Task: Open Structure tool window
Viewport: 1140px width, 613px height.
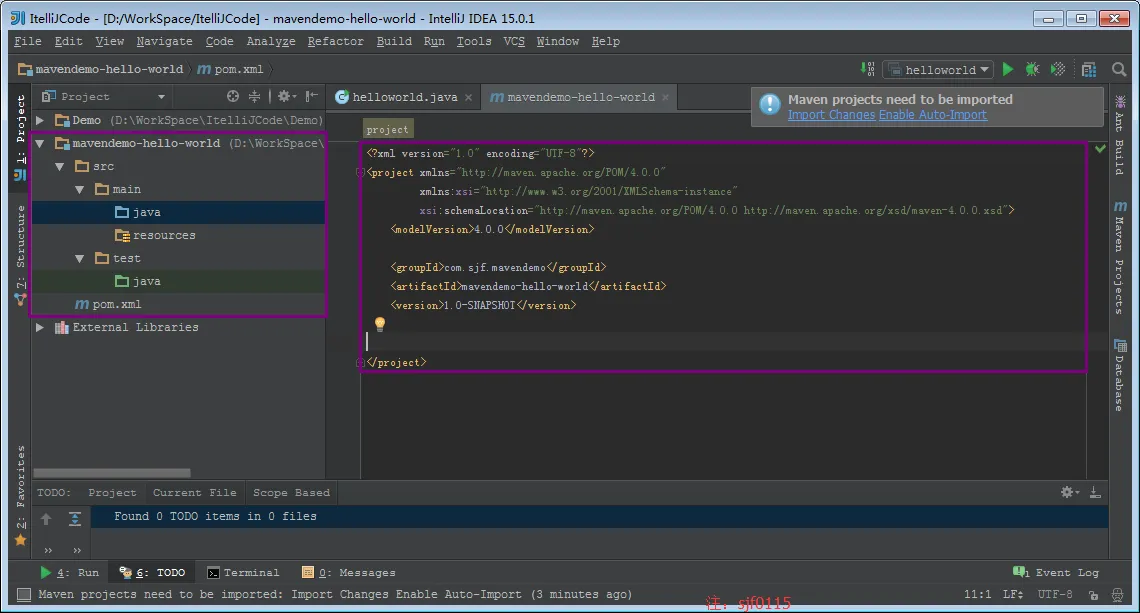Action: (20, 255)
